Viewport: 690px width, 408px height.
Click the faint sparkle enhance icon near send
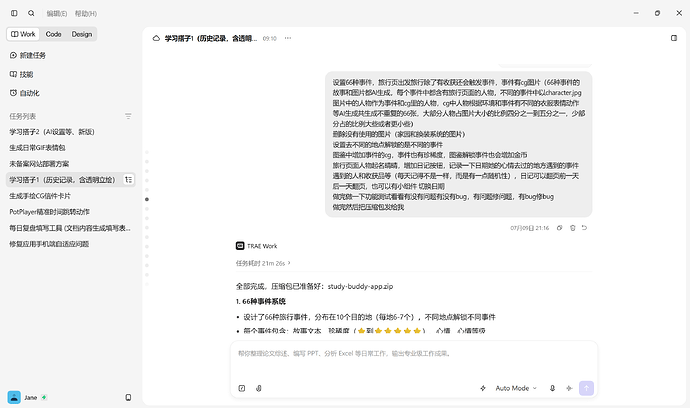click(569, 388)
